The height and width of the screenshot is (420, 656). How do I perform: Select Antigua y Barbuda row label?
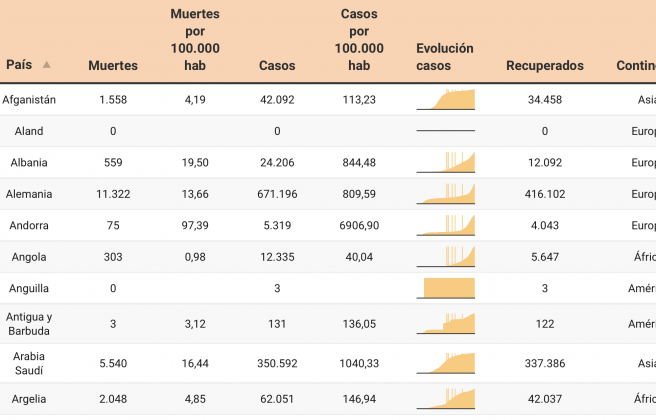(29, 324)
